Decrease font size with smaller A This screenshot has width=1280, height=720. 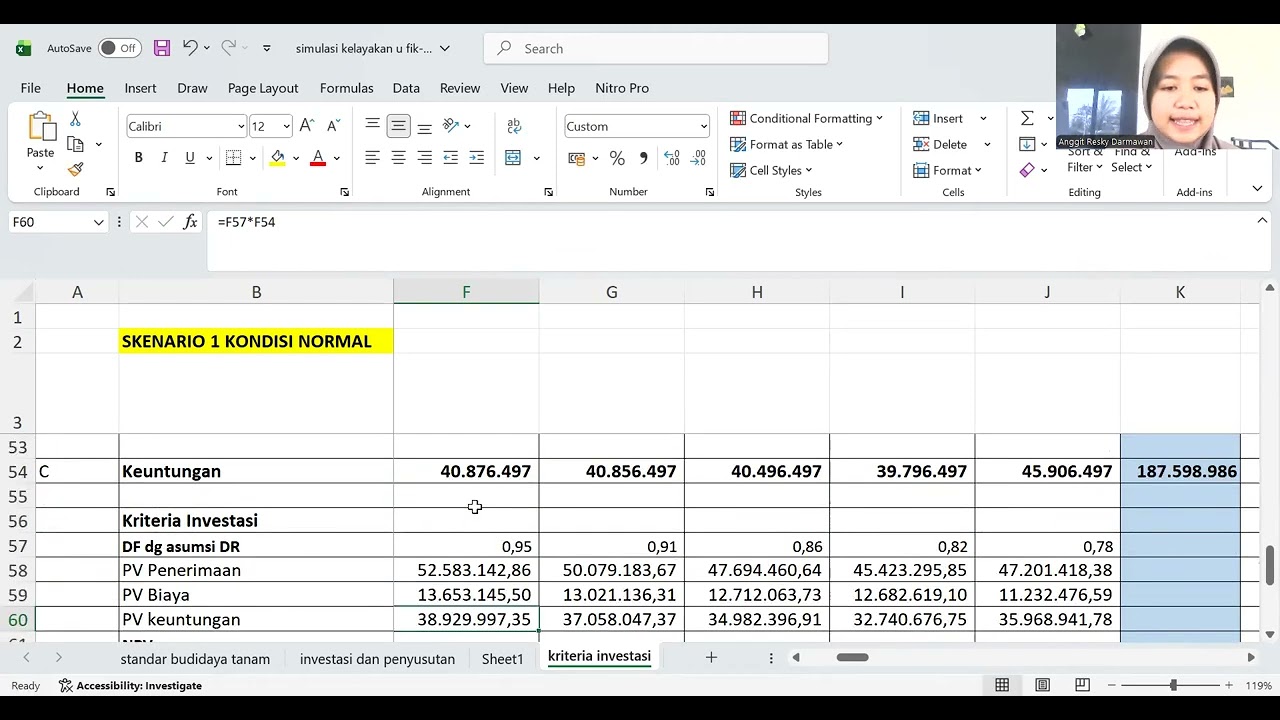pyautogui.click(x=332, y=126)
